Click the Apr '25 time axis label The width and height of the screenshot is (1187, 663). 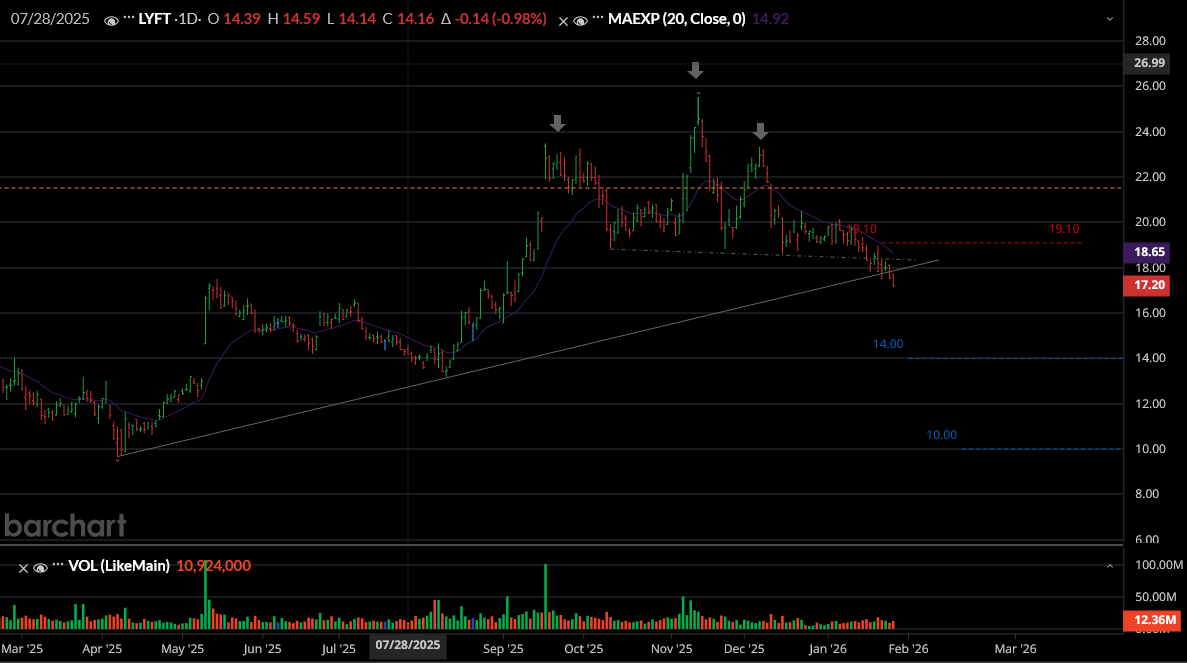101,649
